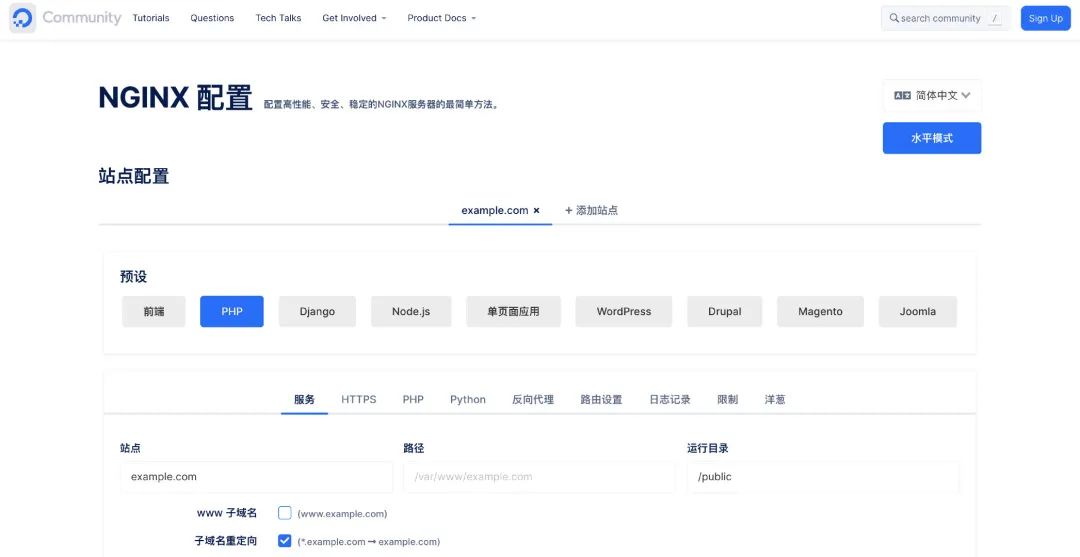The height and width of the screenshot is (557, 1080).
Task: Switch to the 反向代理 tab
Action: [x=533, y=399]
